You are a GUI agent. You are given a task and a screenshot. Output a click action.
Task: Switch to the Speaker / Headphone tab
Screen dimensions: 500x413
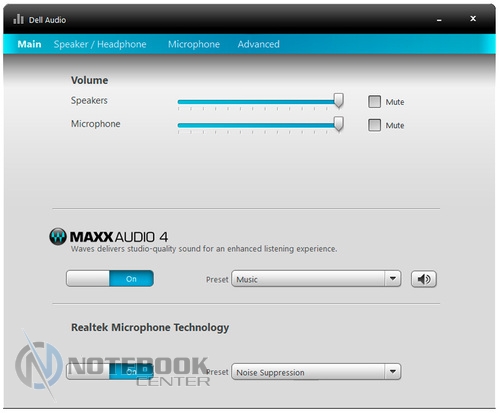point(100,44)
